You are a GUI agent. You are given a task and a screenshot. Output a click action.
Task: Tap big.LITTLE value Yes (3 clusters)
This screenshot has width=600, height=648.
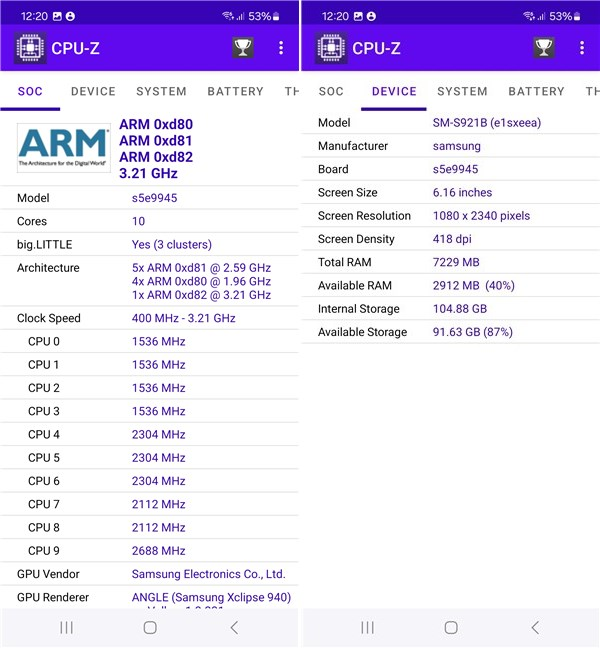172,245
